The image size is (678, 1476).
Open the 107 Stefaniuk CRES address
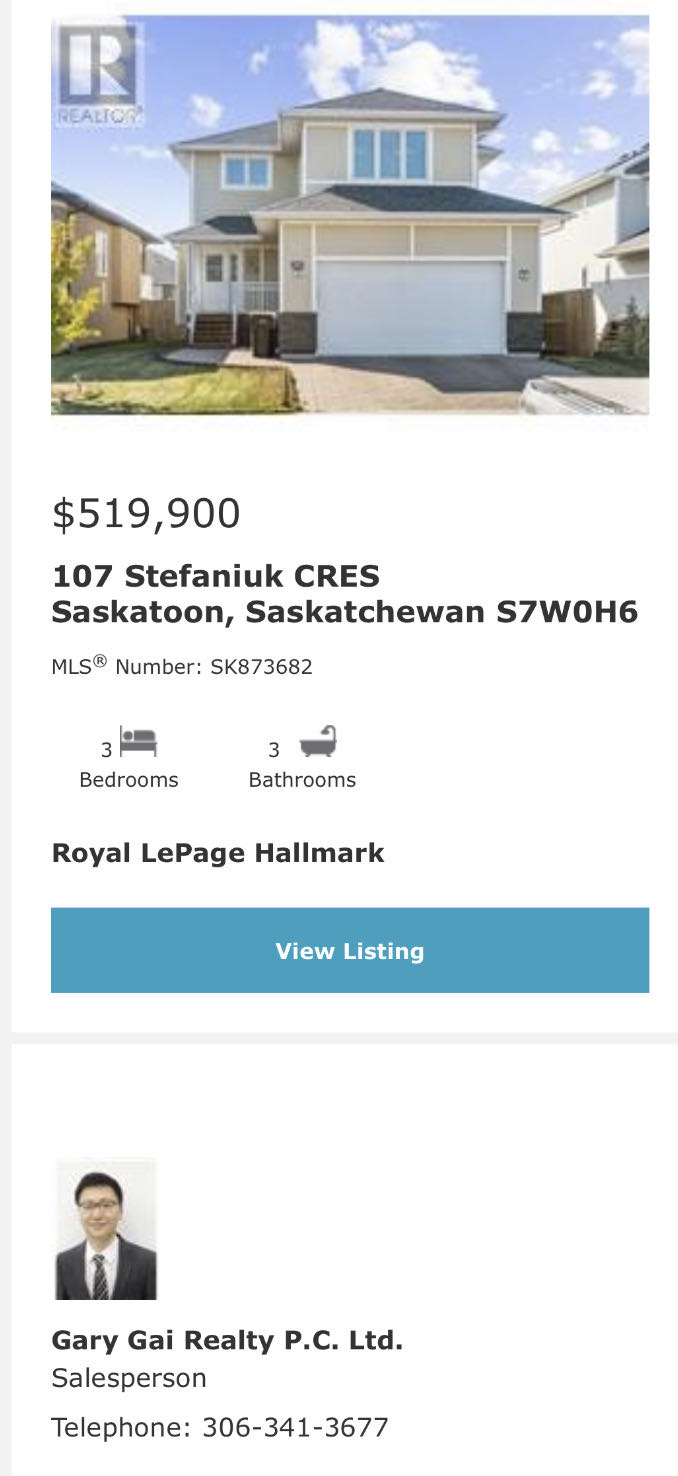tap(216, 576)
